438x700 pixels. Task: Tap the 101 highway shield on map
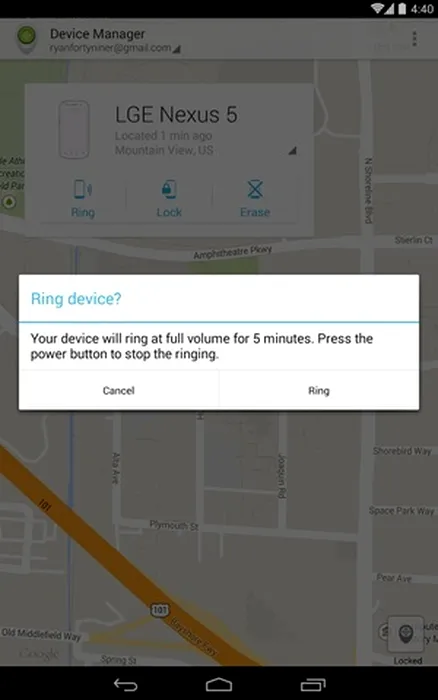coord(159,610)
